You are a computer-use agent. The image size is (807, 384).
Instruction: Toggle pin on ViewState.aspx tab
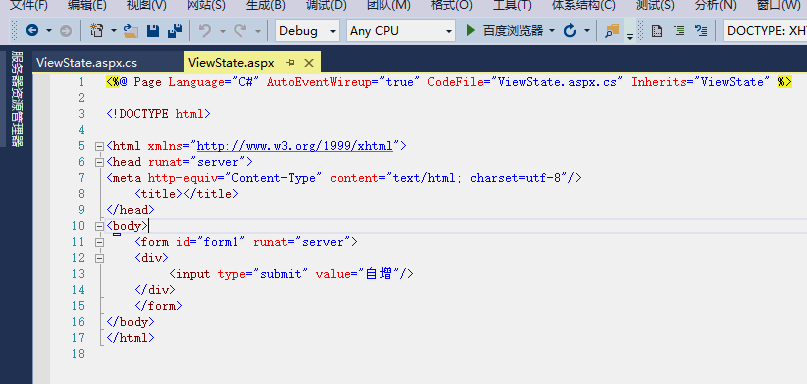290,63
